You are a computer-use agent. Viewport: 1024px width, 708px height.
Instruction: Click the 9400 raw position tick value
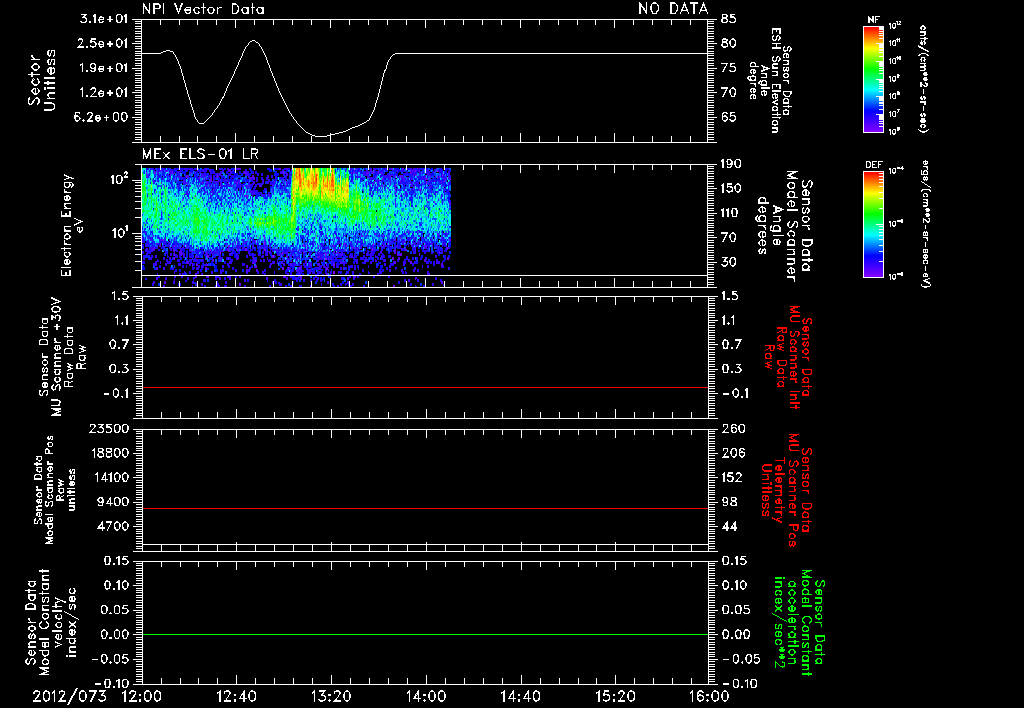[x=114, y=502]
